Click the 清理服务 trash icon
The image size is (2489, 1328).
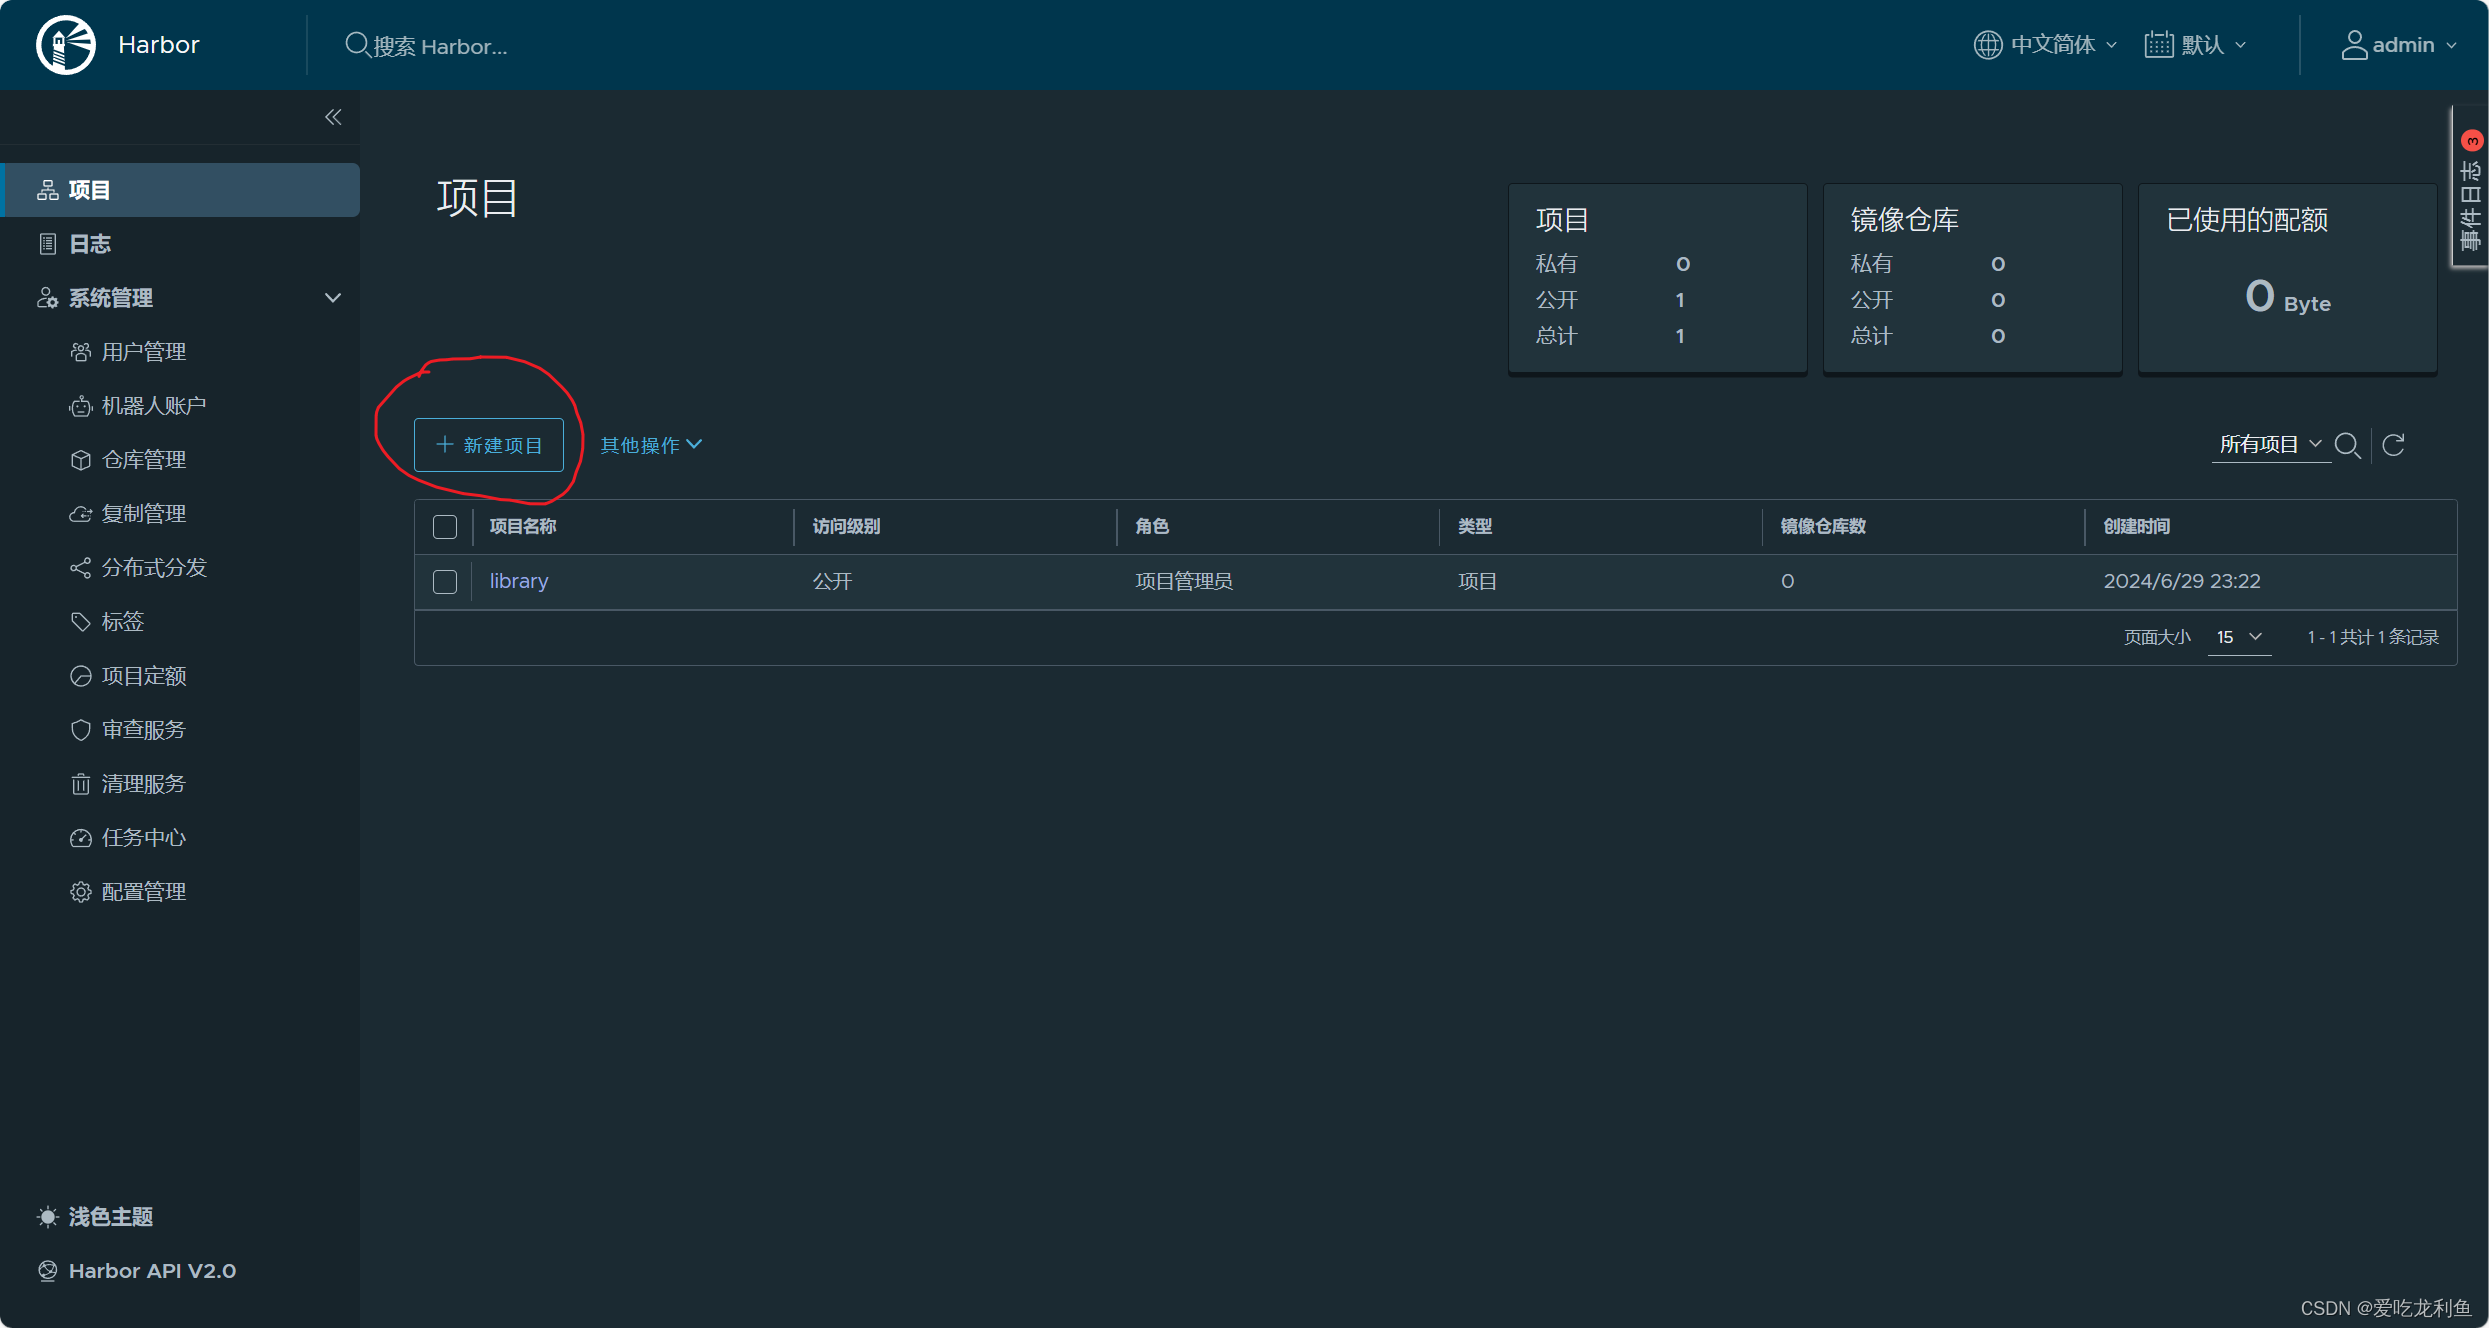click(81, 784)
